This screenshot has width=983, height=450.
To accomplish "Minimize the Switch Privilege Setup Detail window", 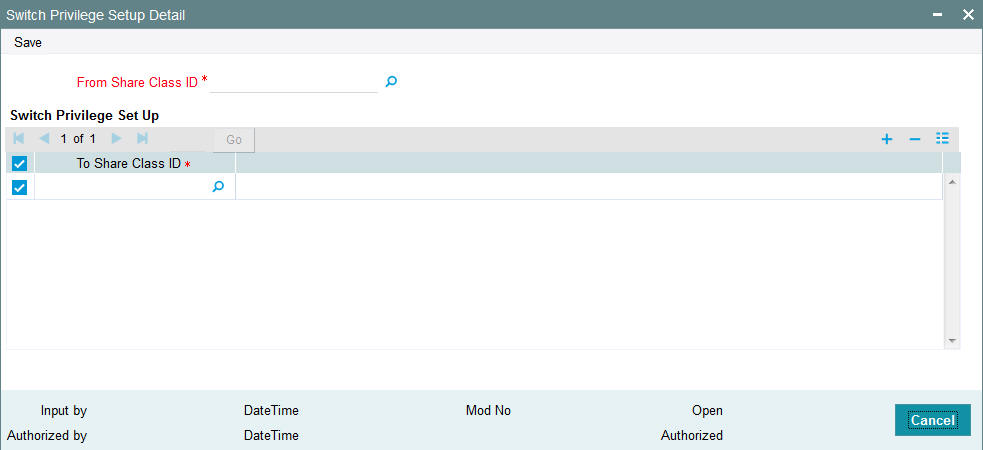I will coord(937,15).
